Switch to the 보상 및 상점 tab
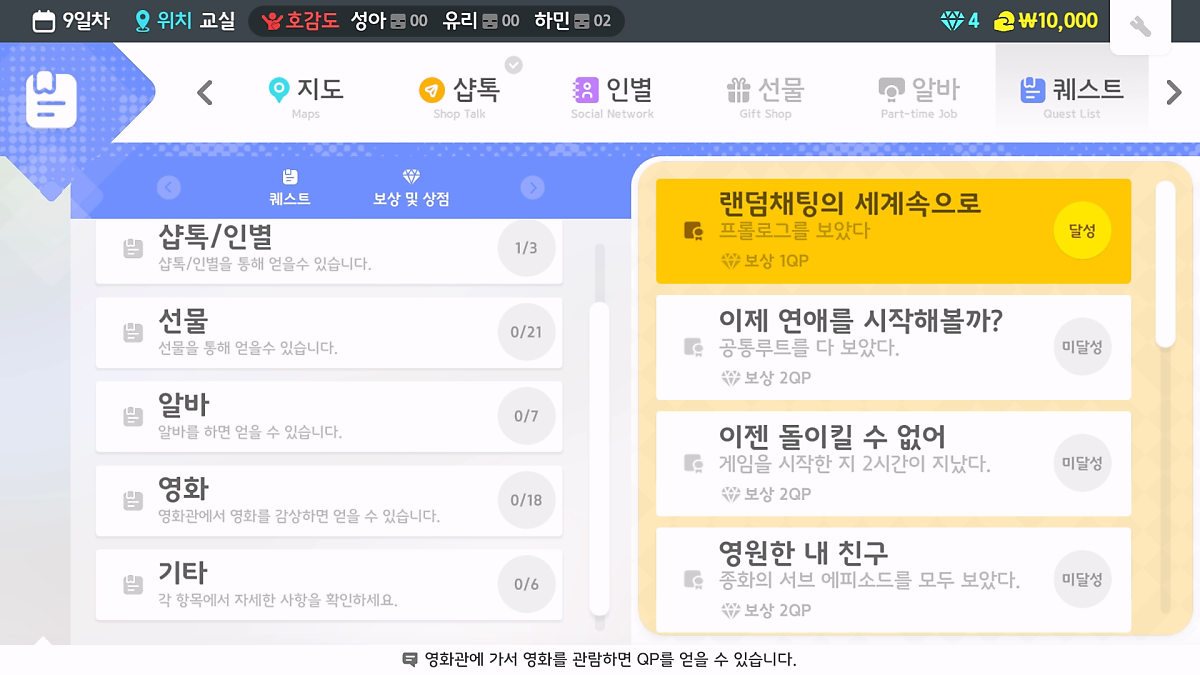 [x=411, y=188]
